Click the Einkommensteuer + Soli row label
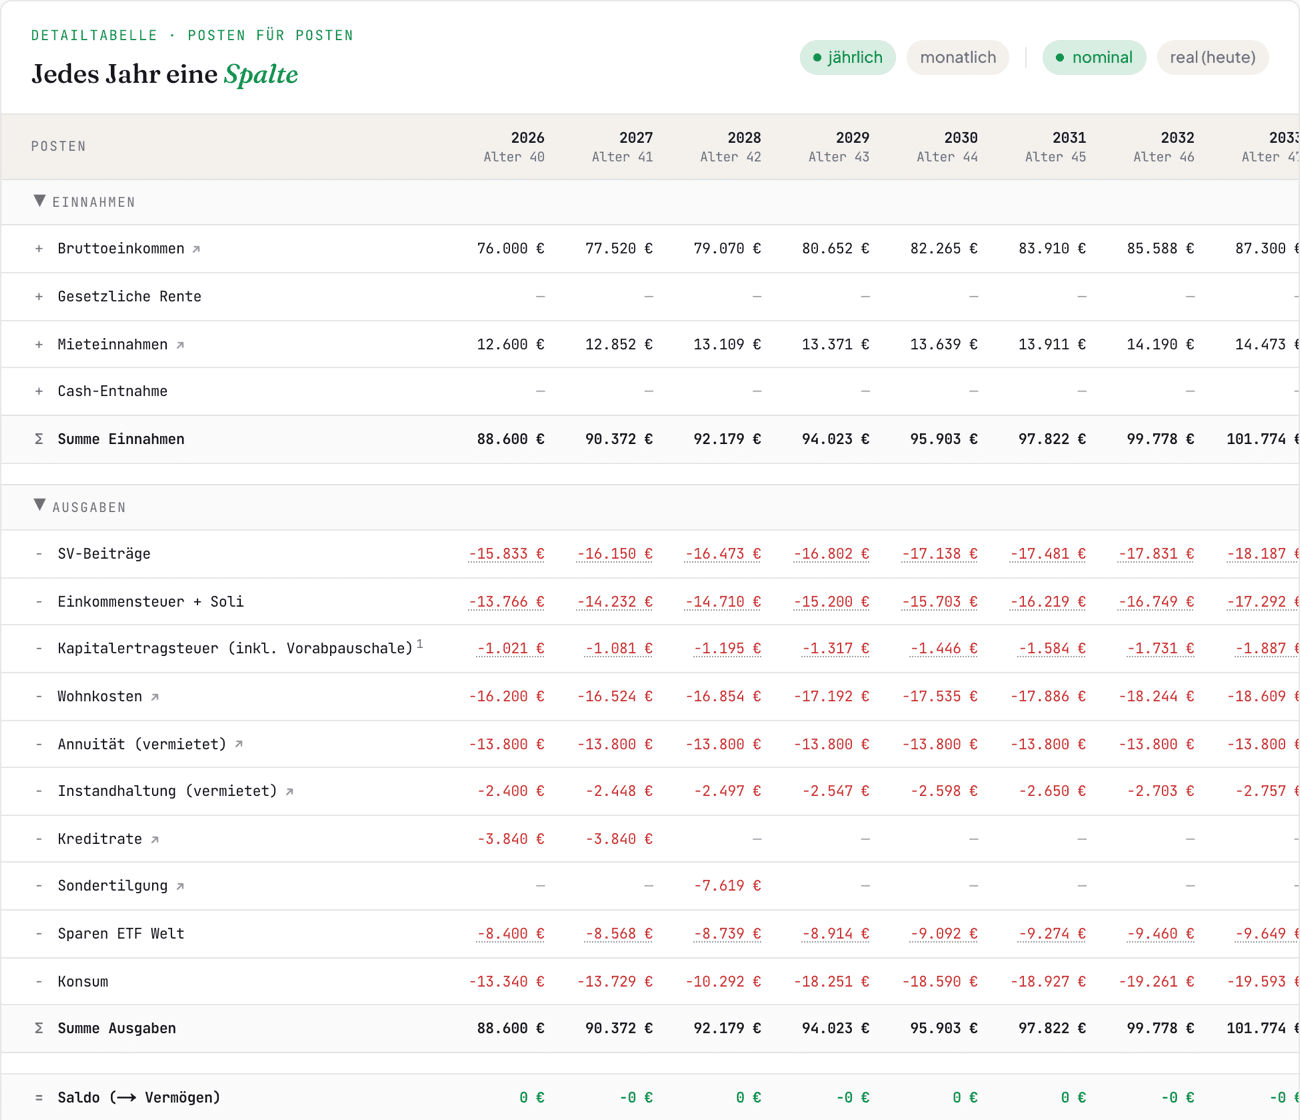This screenshot has width=1300, height=1120. click(x=151, y=602)
